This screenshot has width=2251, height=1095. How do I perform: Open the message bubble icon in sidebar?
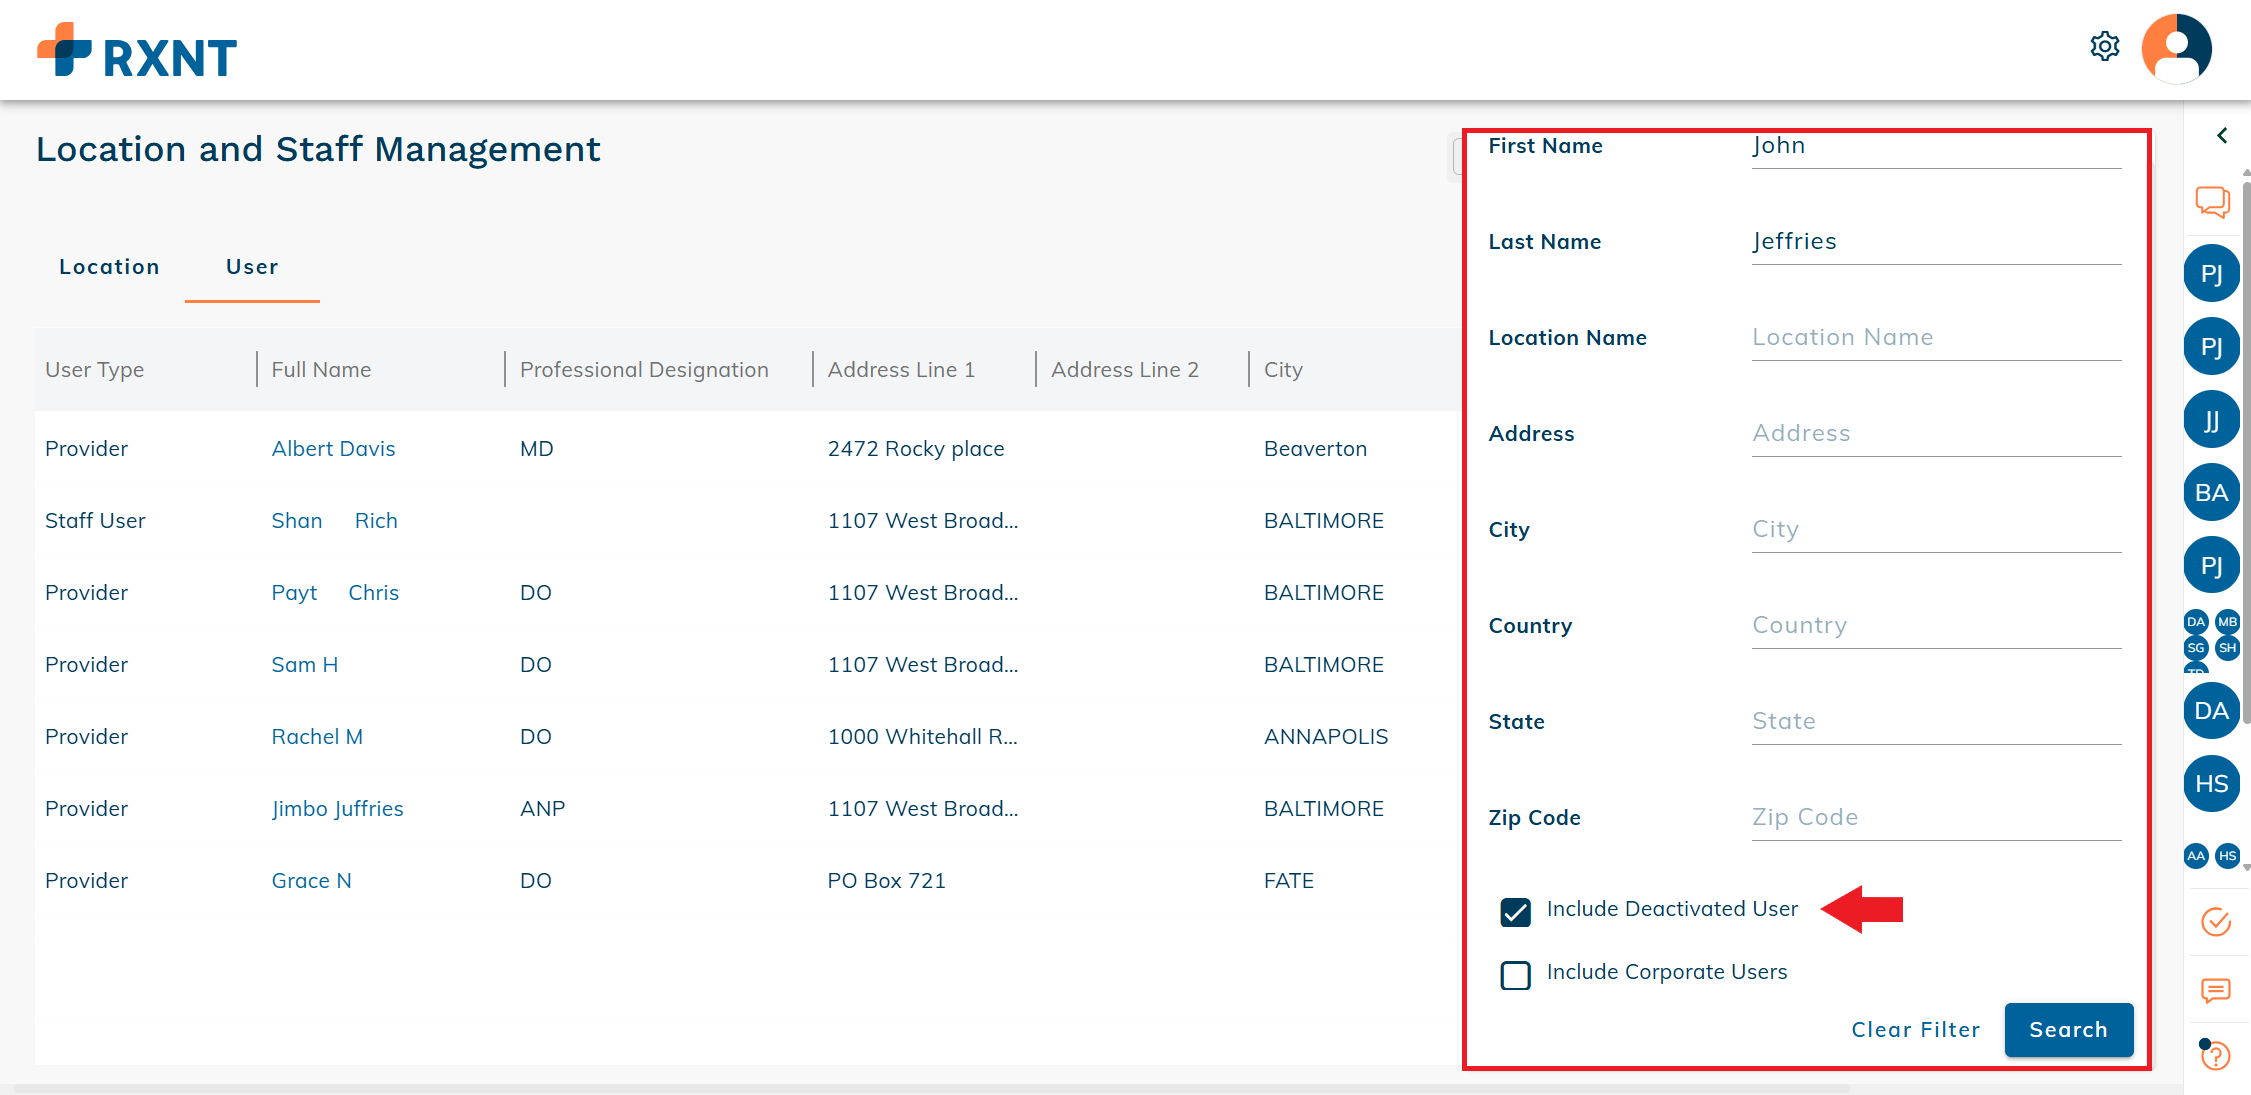pos(2216,990)
